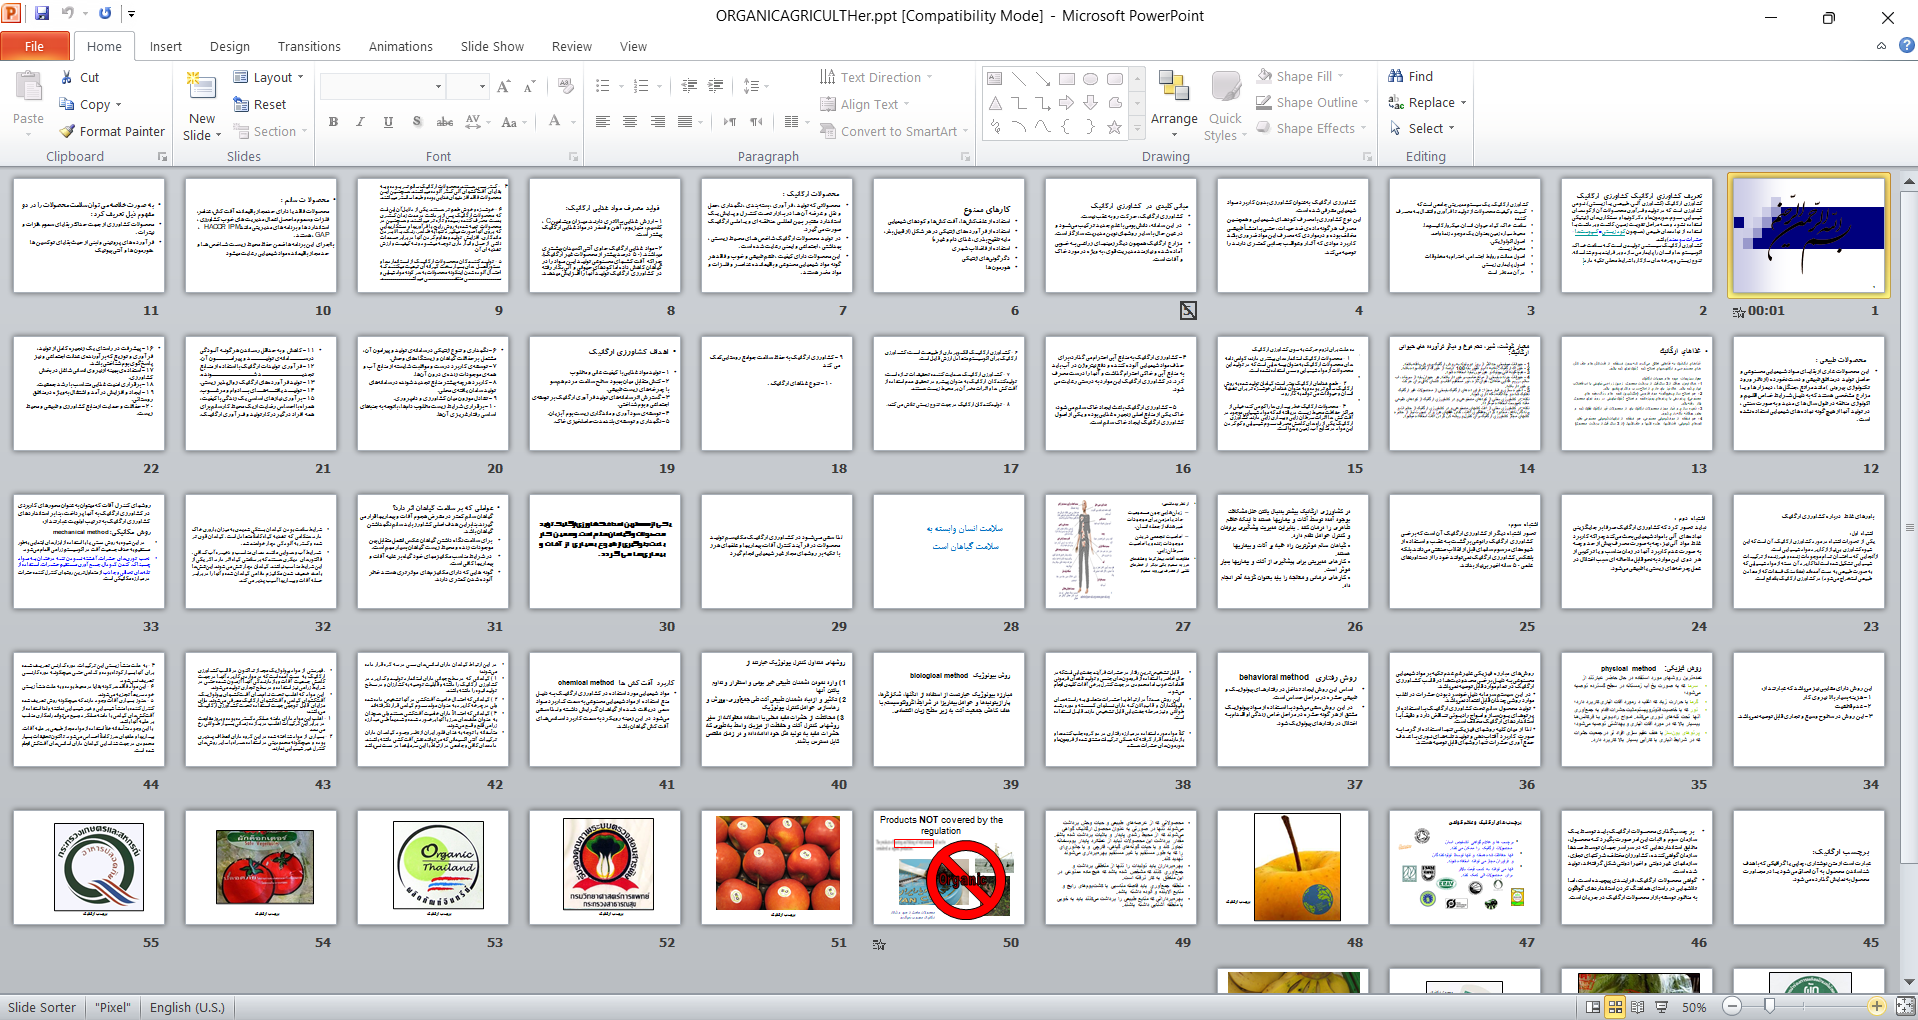Switch to the Slide Show tab
The image size is (1918, 1020).
(492, 46)
